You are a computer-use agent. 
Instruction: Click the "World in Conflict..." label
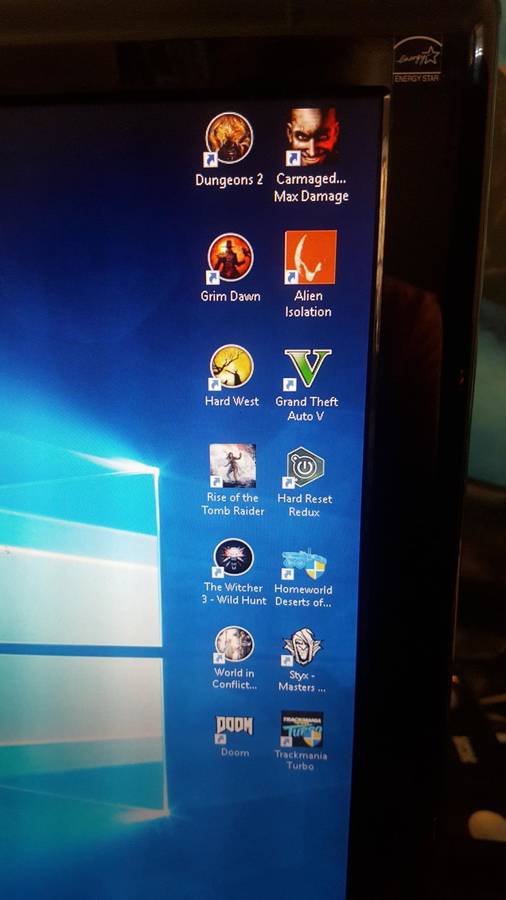[234, 678]
